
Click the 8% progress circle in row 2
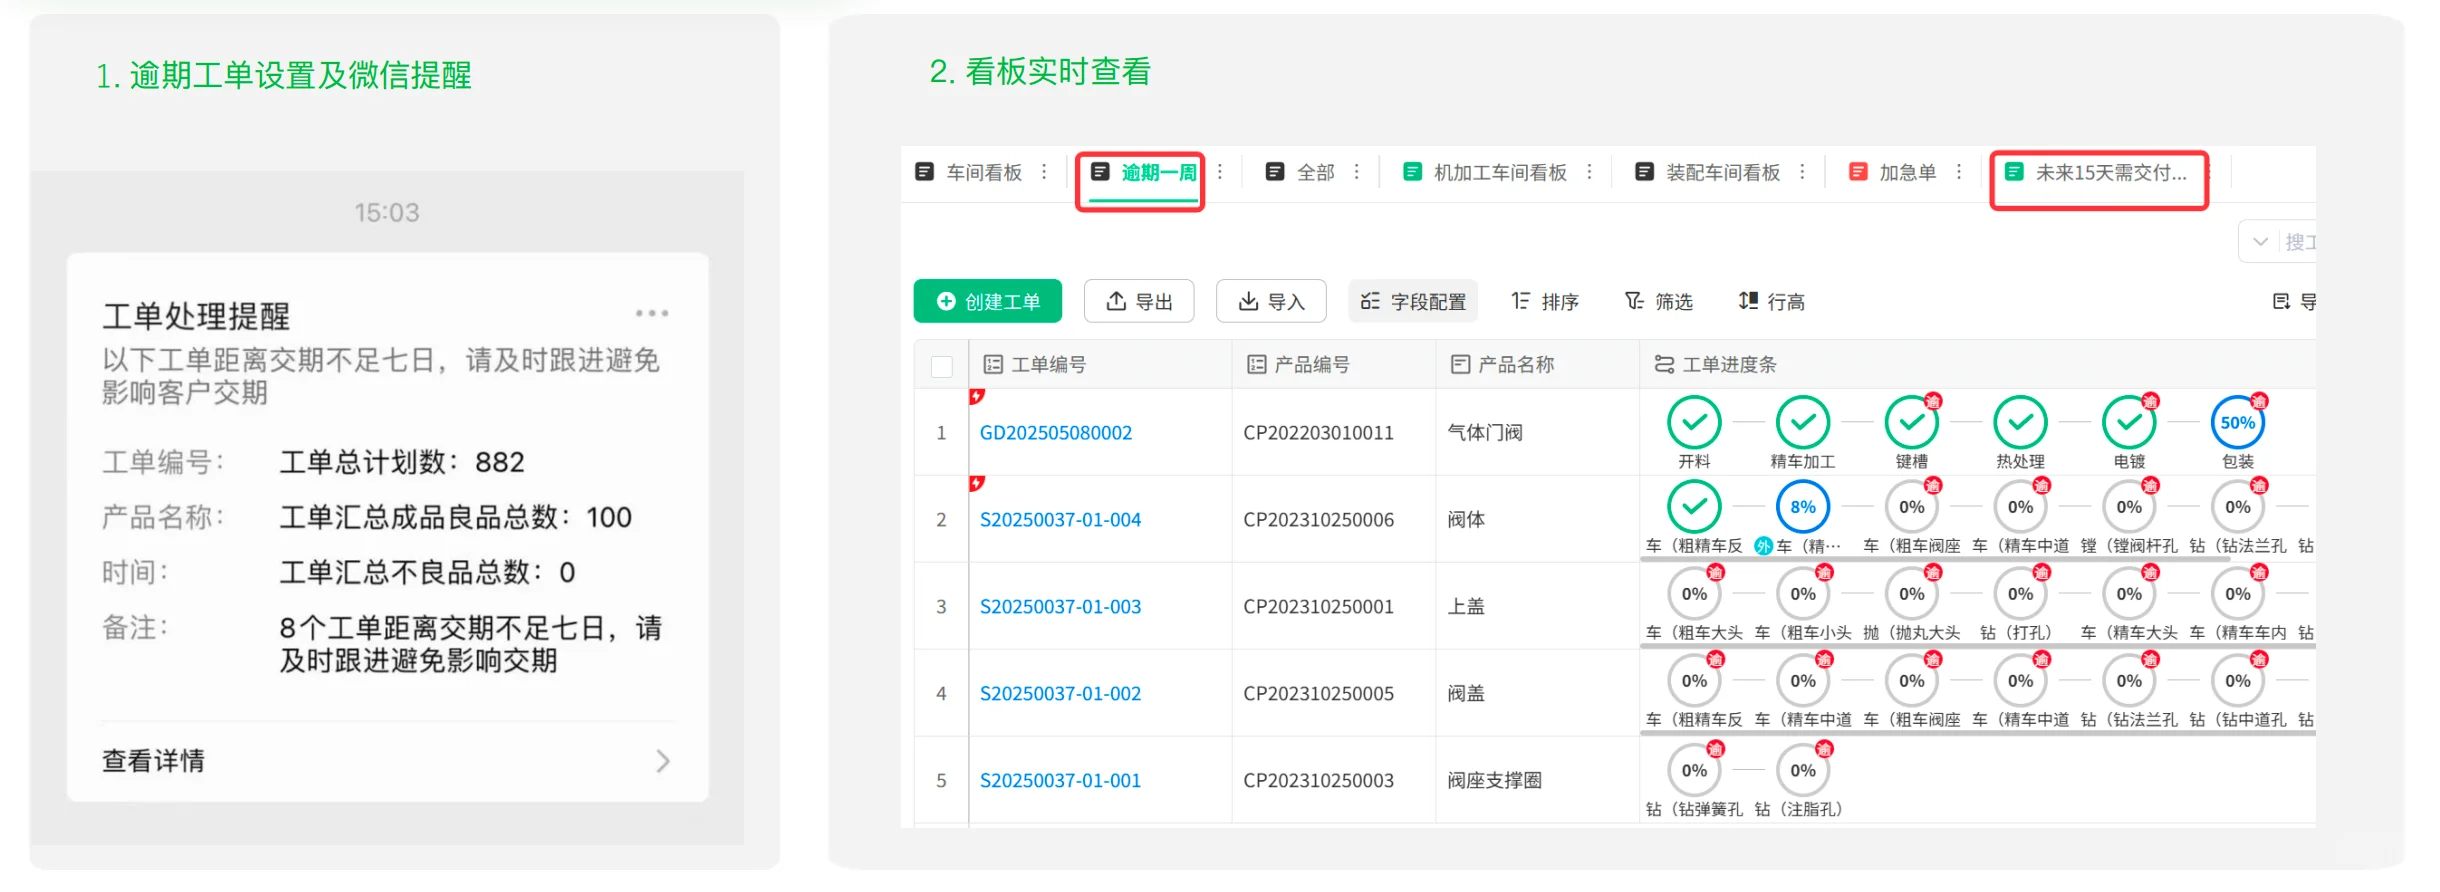coord(1803,507)
